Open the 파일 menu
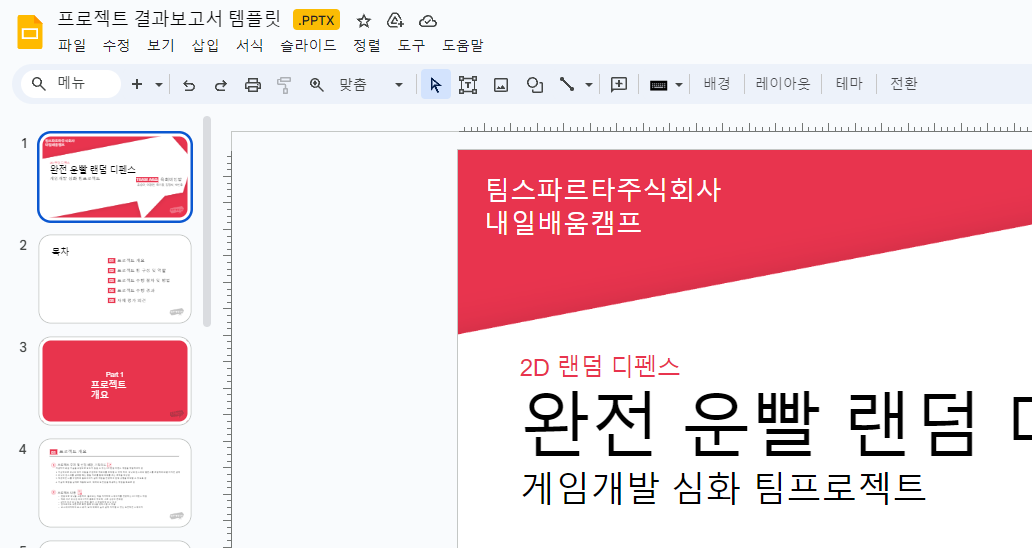The height and width of the screenshot is (548, 1032). [72, 45]
